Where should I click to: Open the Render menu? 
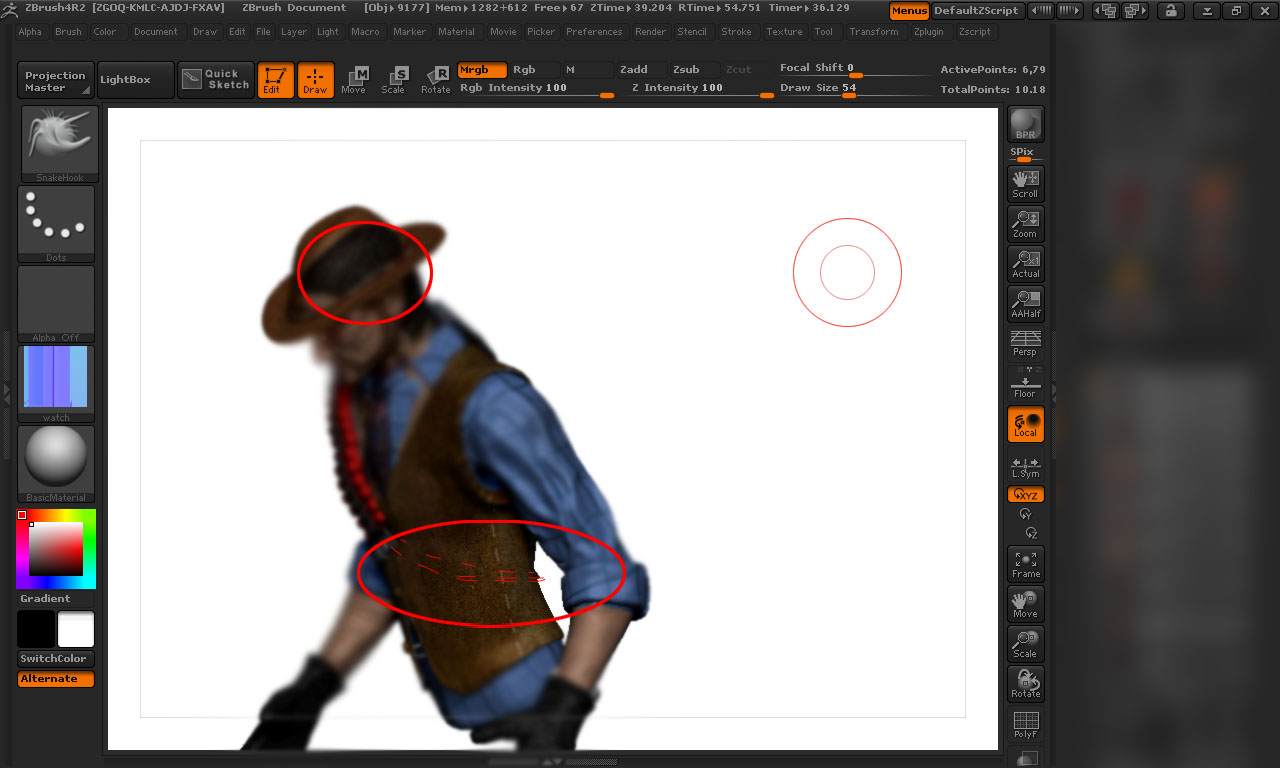[x=650, y=31]
